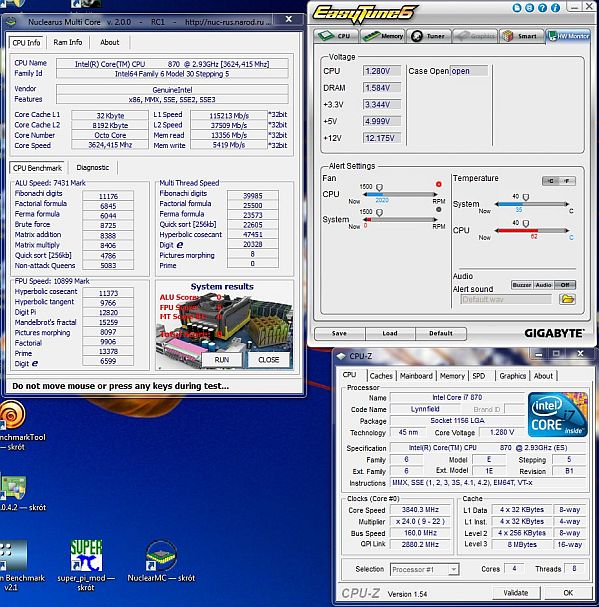Image resolution: width=599 pixels, height=607 pixels.
Task: Click Validate in CPU-Z
Action: pos(515,593)
